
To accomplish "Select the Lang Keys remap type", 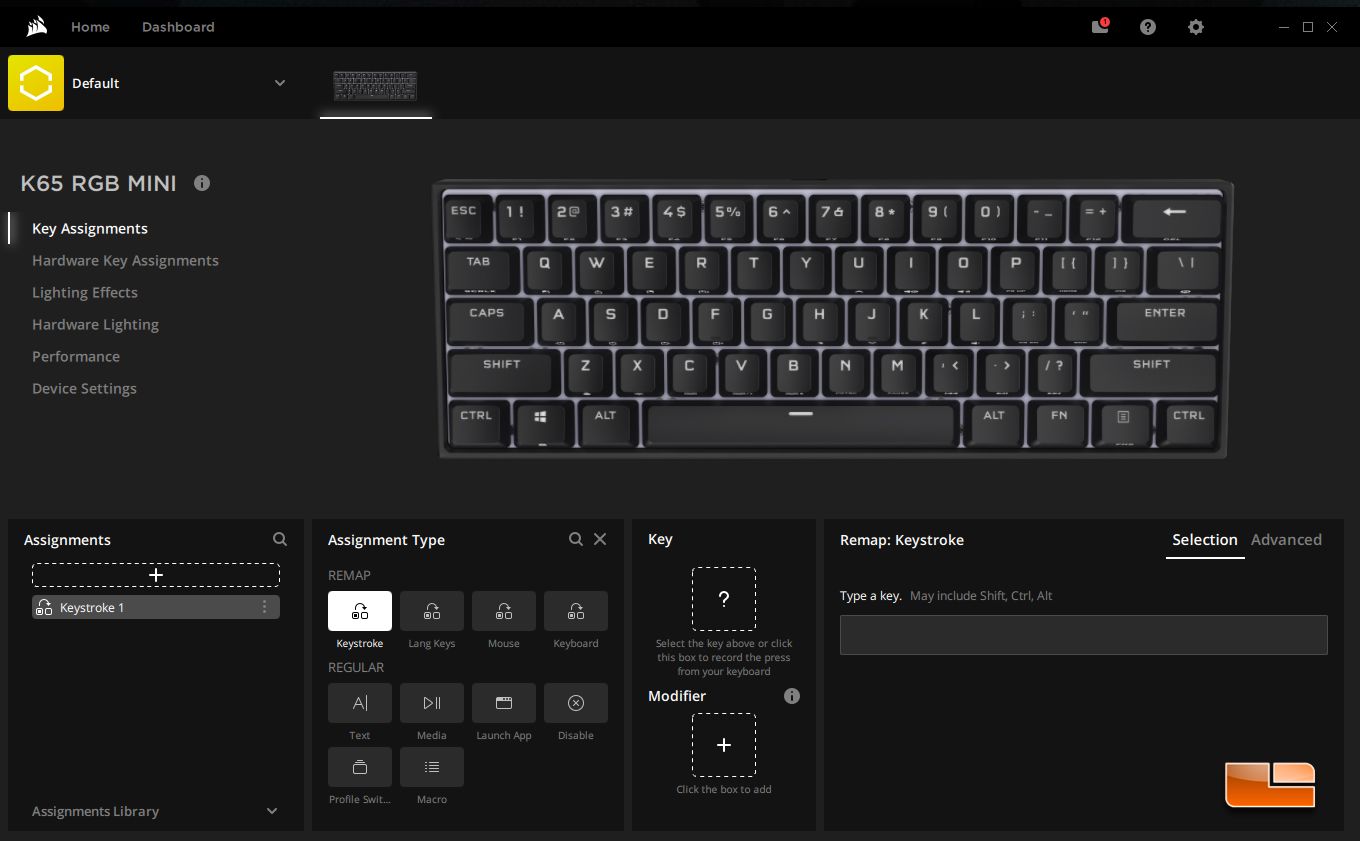I will click(432, 611).
